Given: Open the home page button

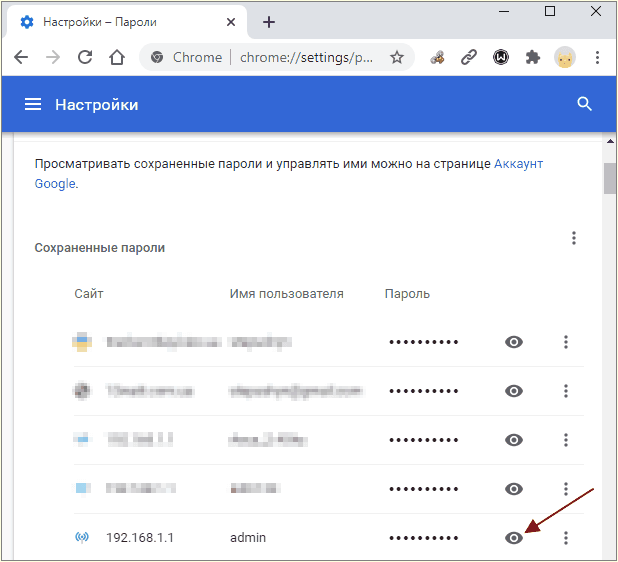Looking at the screenshot, I should [117, 58].
